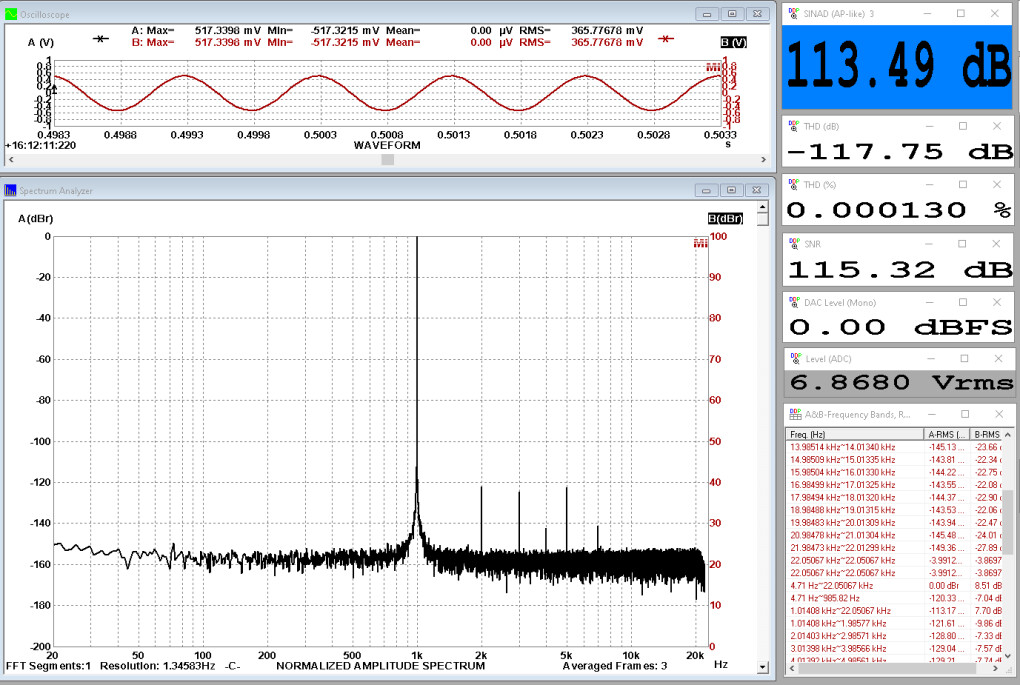Click the Spectrum Analyzer scrollbar up arrow
Viewport: 1020px width, 685px height.
(x=762, y=207)
